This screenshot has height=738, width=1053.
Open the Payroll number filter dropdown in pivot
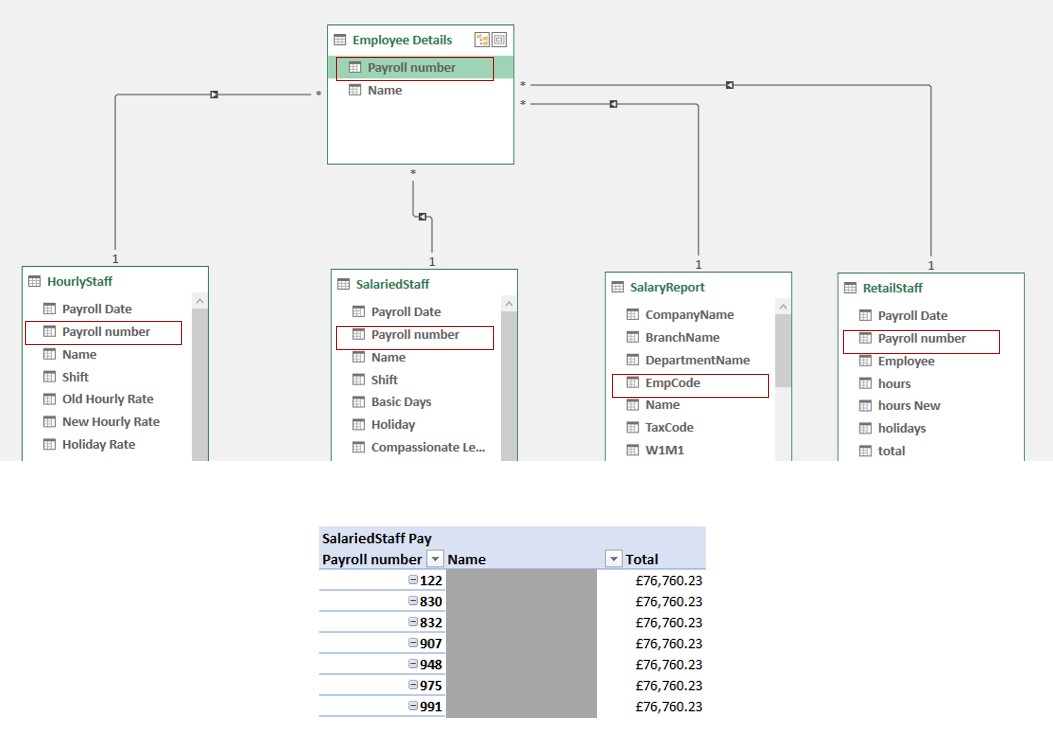[x=435, y=559]
